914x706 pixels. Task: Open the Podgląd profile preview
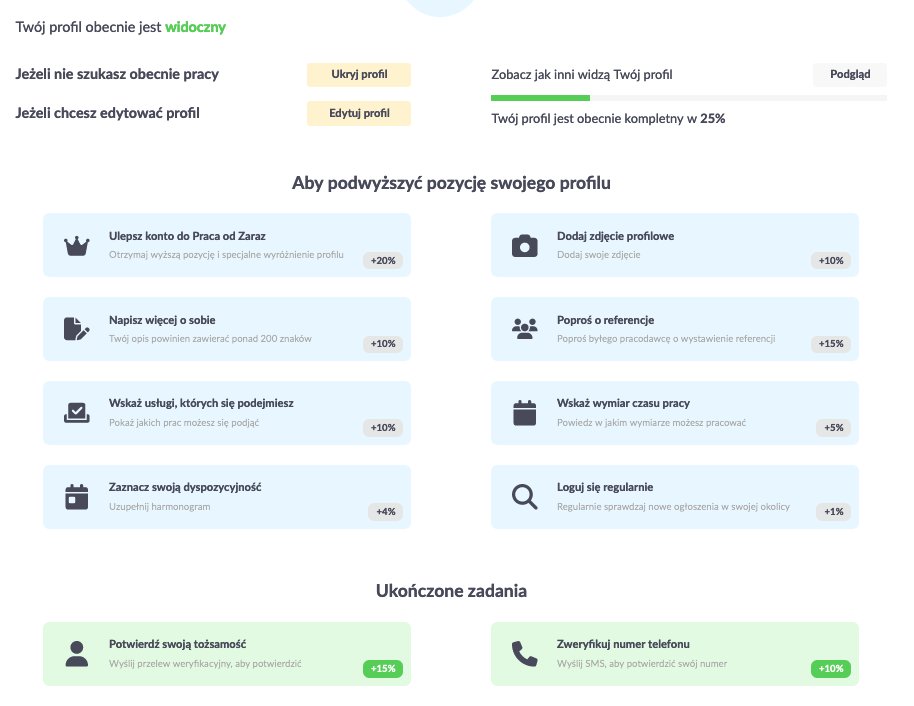(x=850, y=75)
